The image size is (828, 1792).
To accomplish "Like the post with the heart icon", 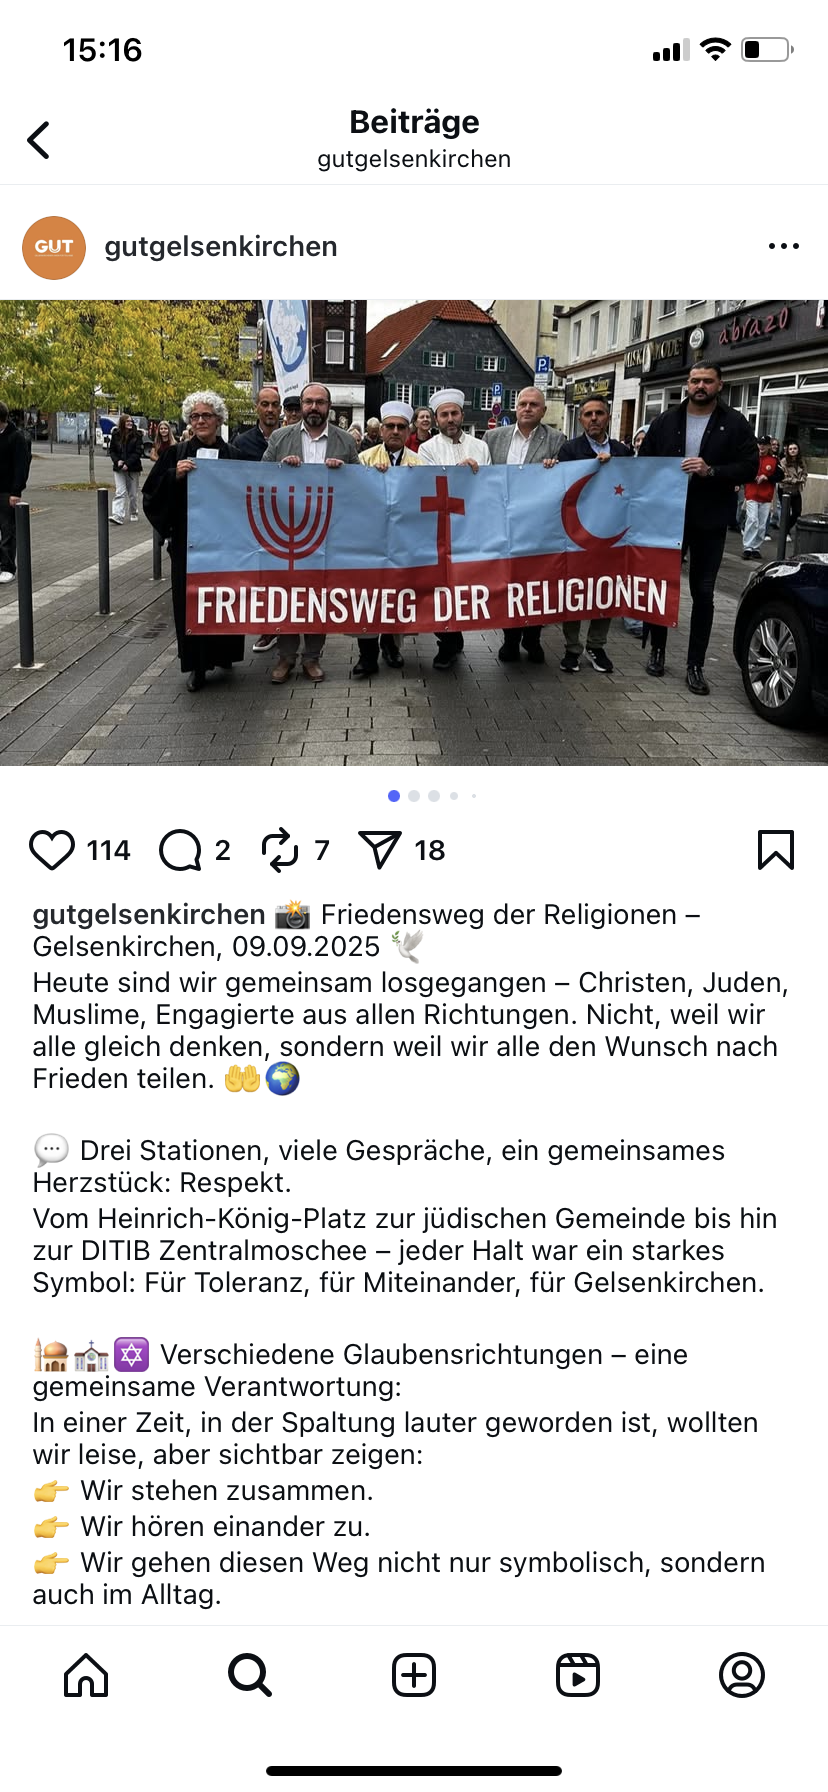I will pyautogui.click(x=52, y=850).
